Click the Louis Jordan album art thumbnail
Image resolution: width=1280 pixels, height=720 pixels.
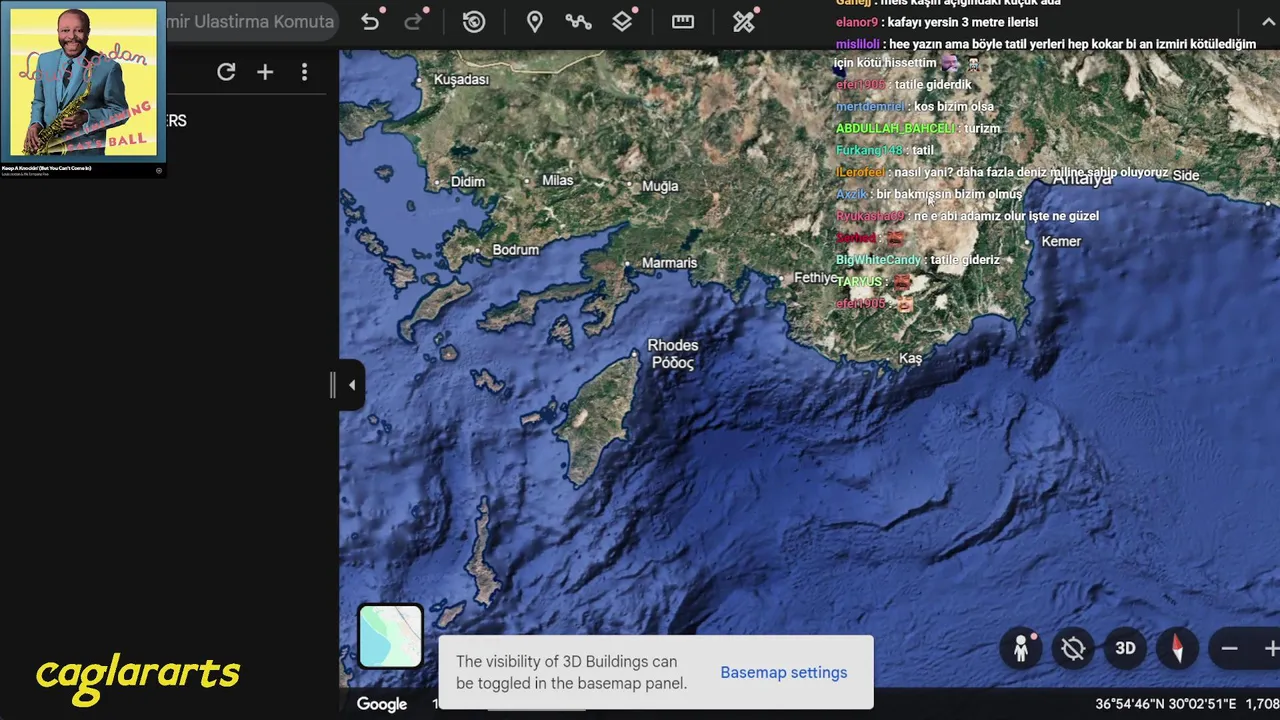pos(83,84)
